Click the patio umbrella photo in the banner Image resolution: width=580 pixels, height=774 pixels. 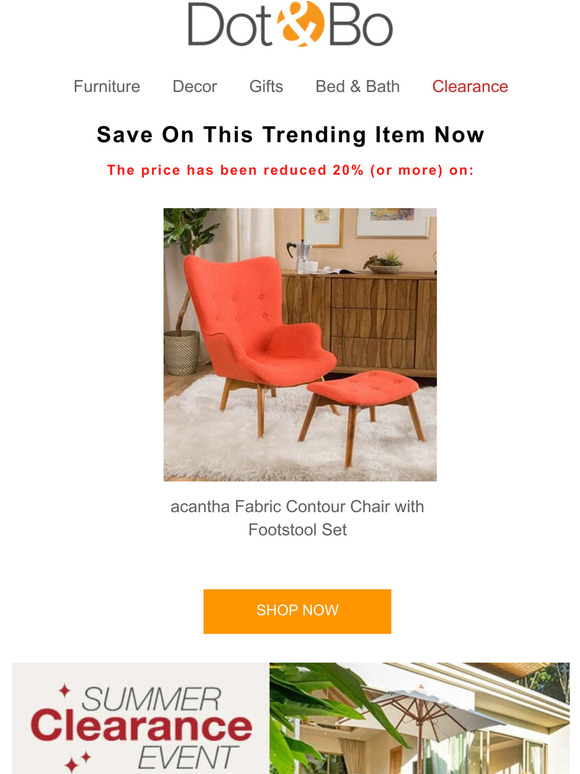click(420, 718)
